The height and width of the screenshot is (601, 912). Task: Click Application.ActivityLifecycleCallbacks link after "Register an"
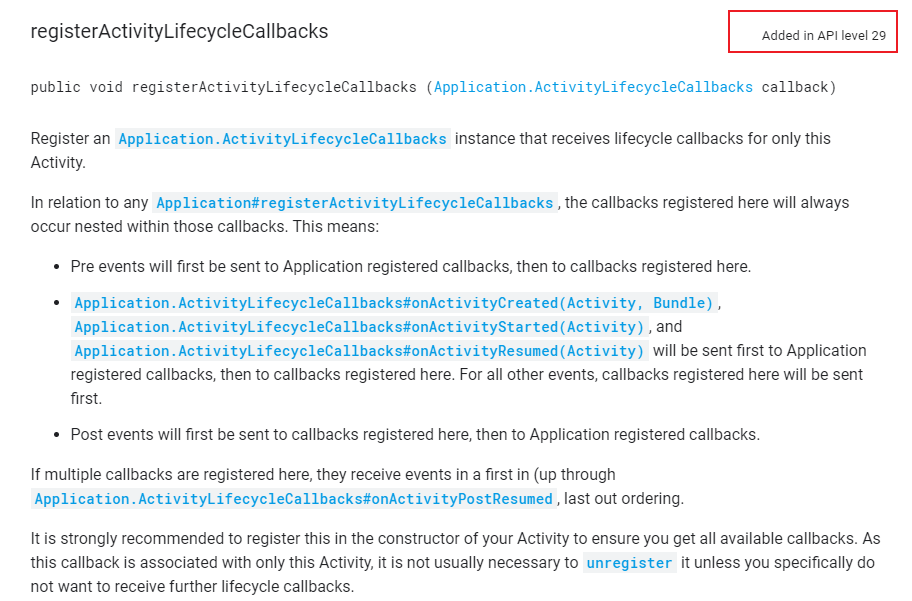tap(283, 139)
